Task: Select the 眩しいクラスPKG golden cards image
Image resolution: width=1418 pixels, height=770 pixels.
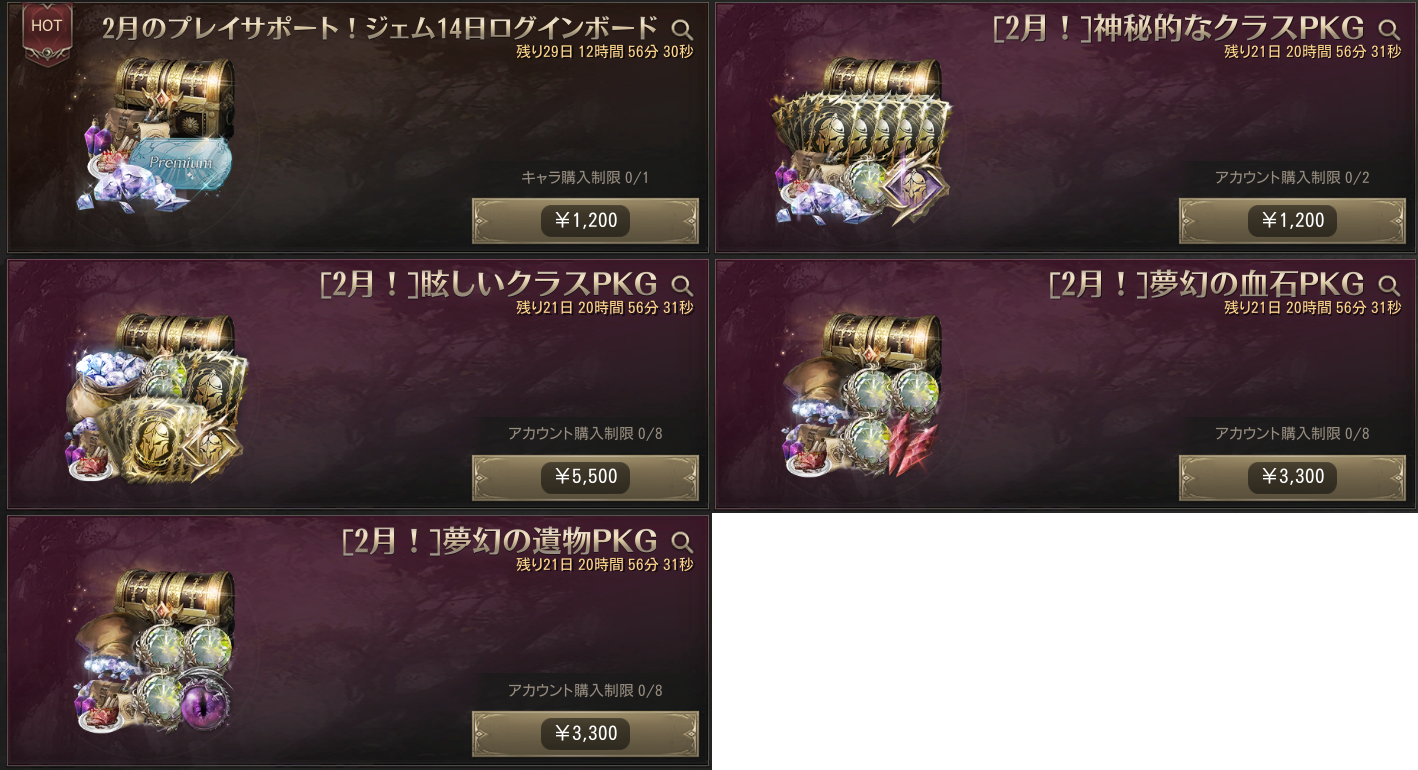Action: click(157, 397)
